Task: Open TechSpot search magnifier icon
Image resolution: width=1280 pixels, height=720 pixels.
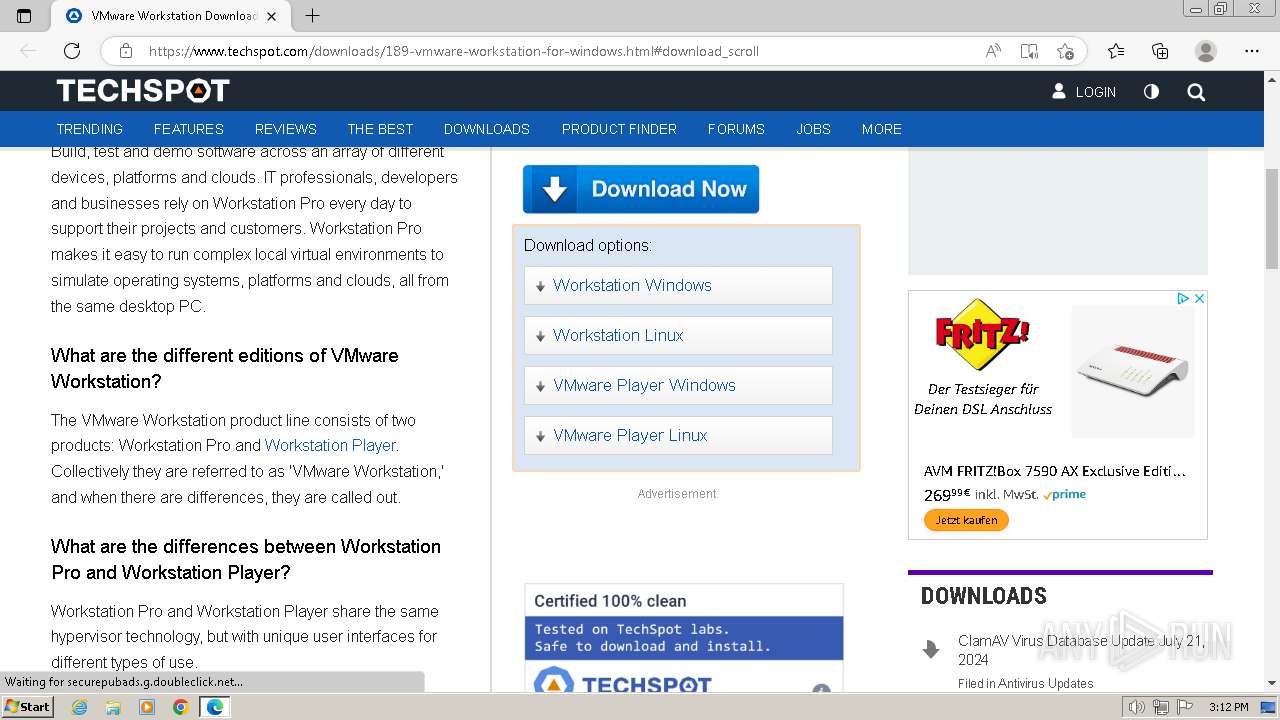Action: pos(1196,92)
